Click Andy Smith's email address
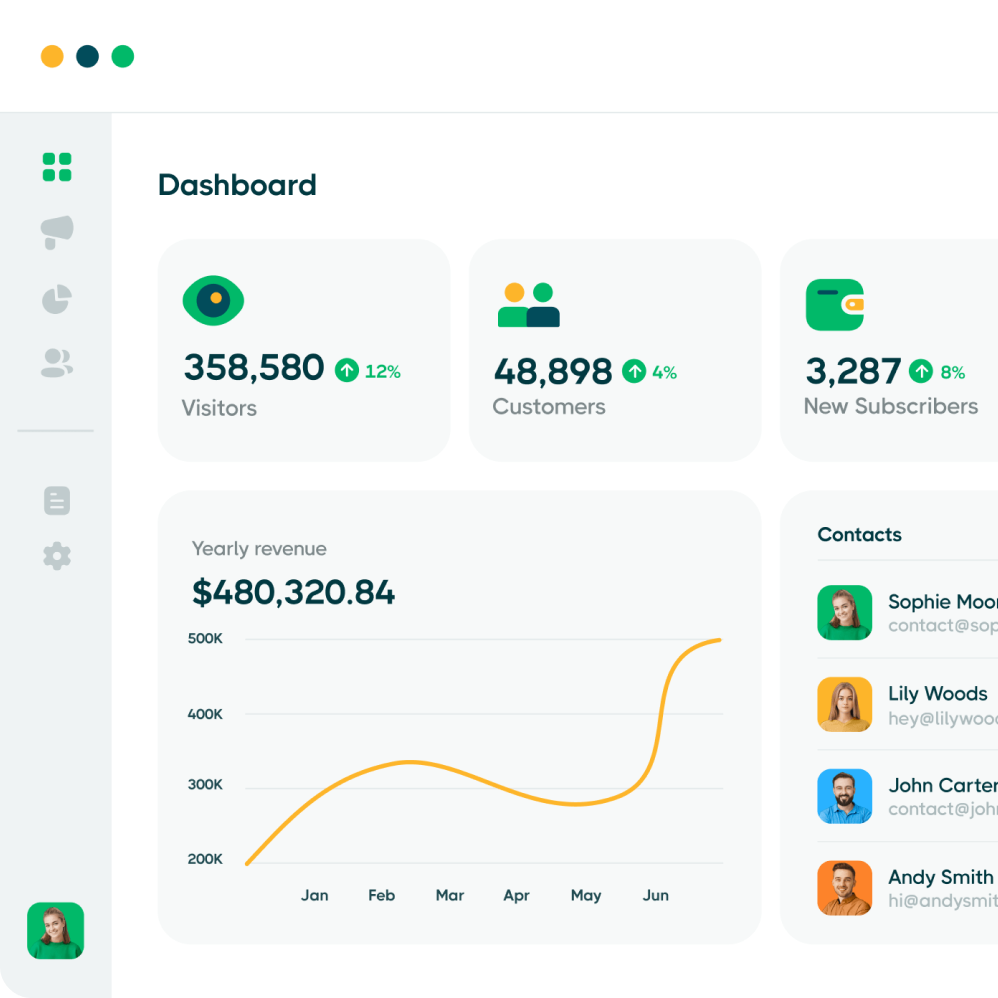The width and height of the screenshot is (998, 998). pyautogui.click(x=943, y=901)
